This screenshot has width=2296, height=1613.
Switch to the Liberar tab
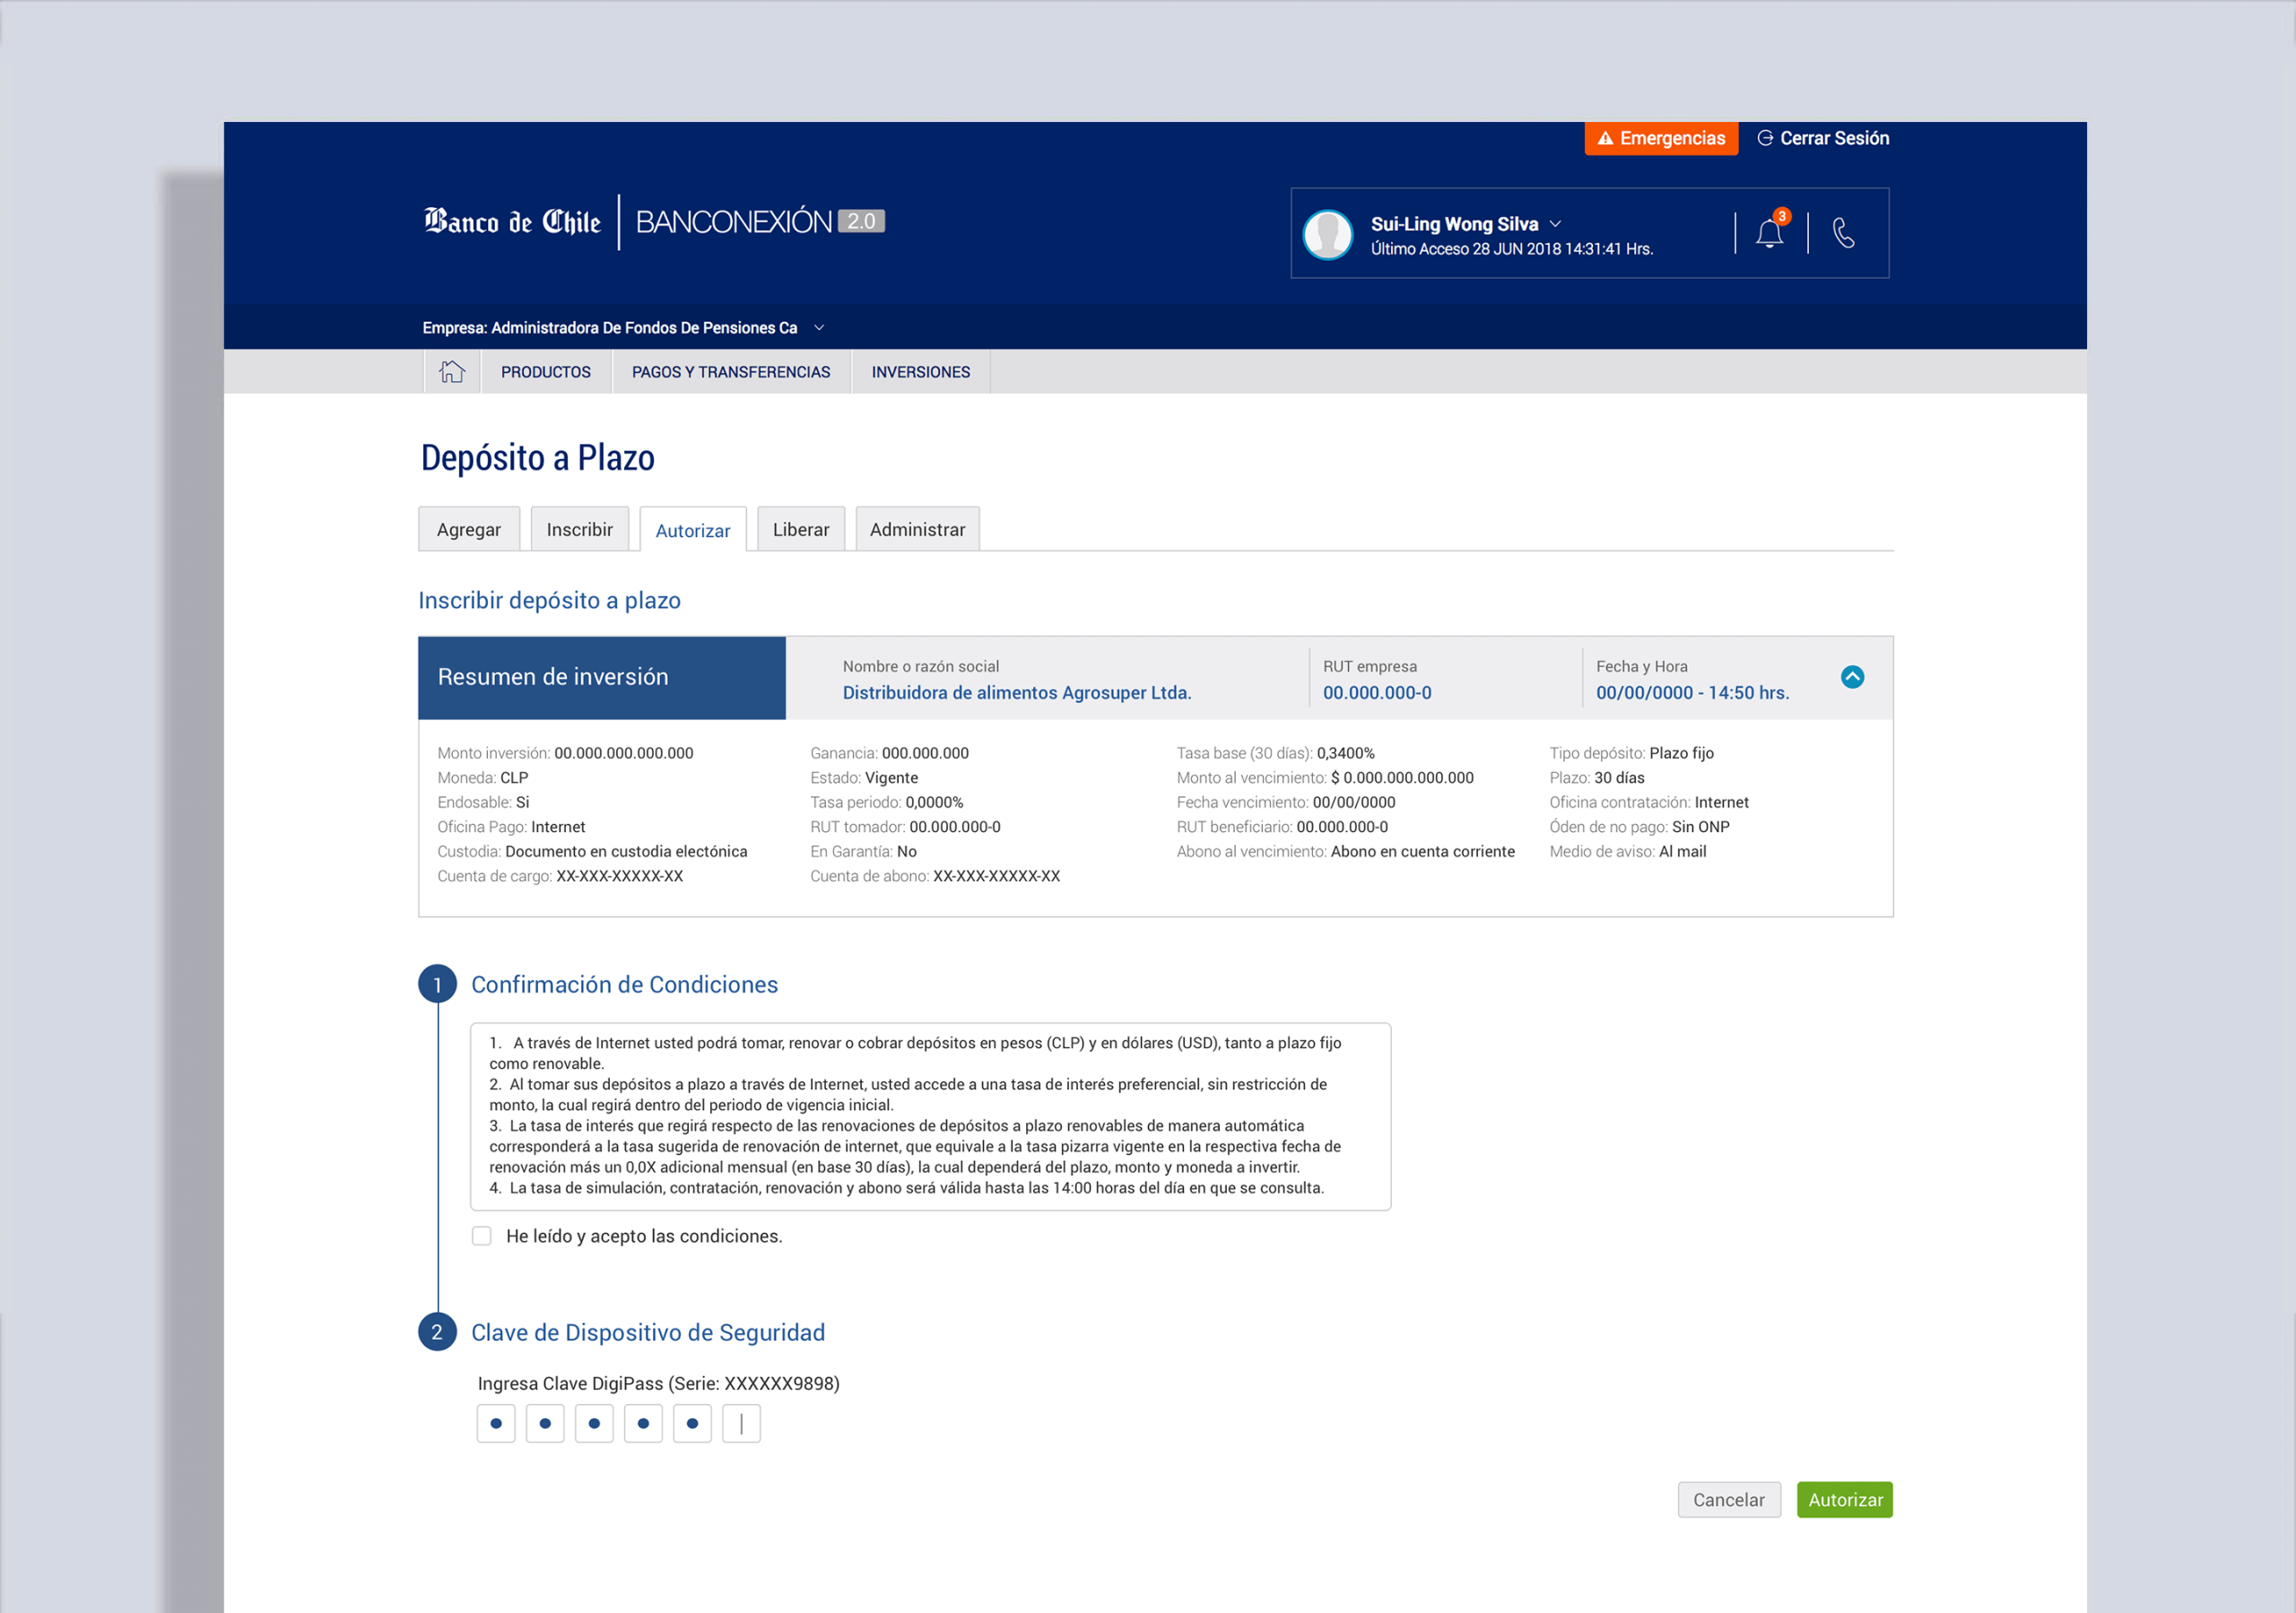801,529
